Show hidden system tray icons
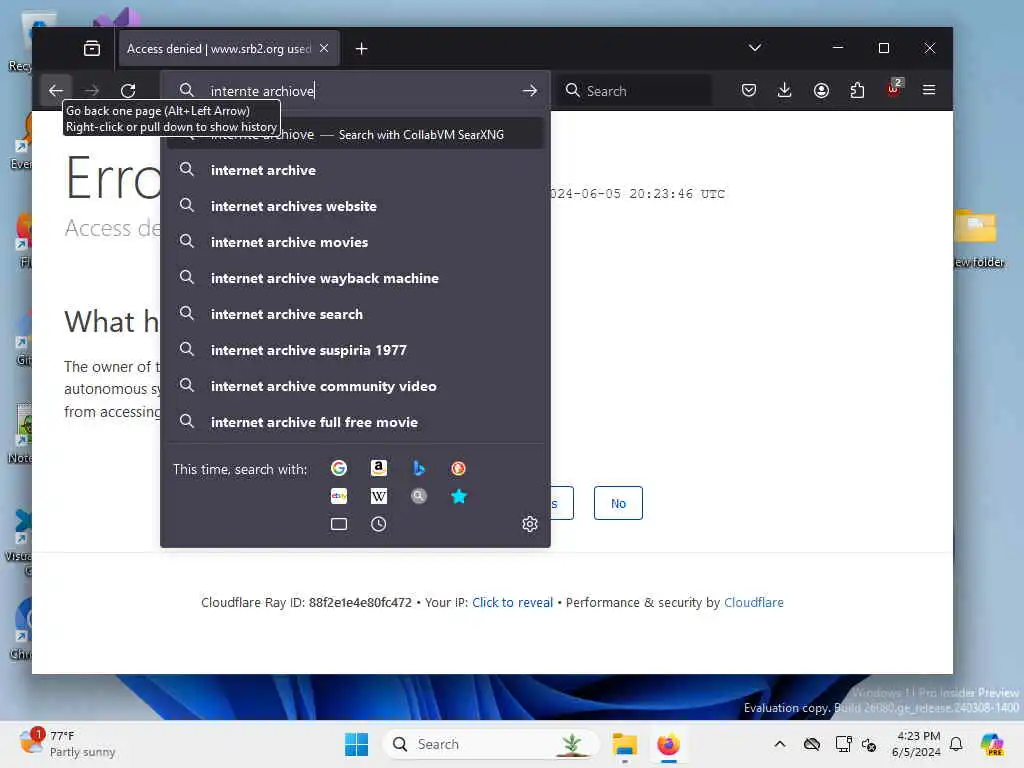Viewport: 1024px width, 768px height. [x=780, y=744]
